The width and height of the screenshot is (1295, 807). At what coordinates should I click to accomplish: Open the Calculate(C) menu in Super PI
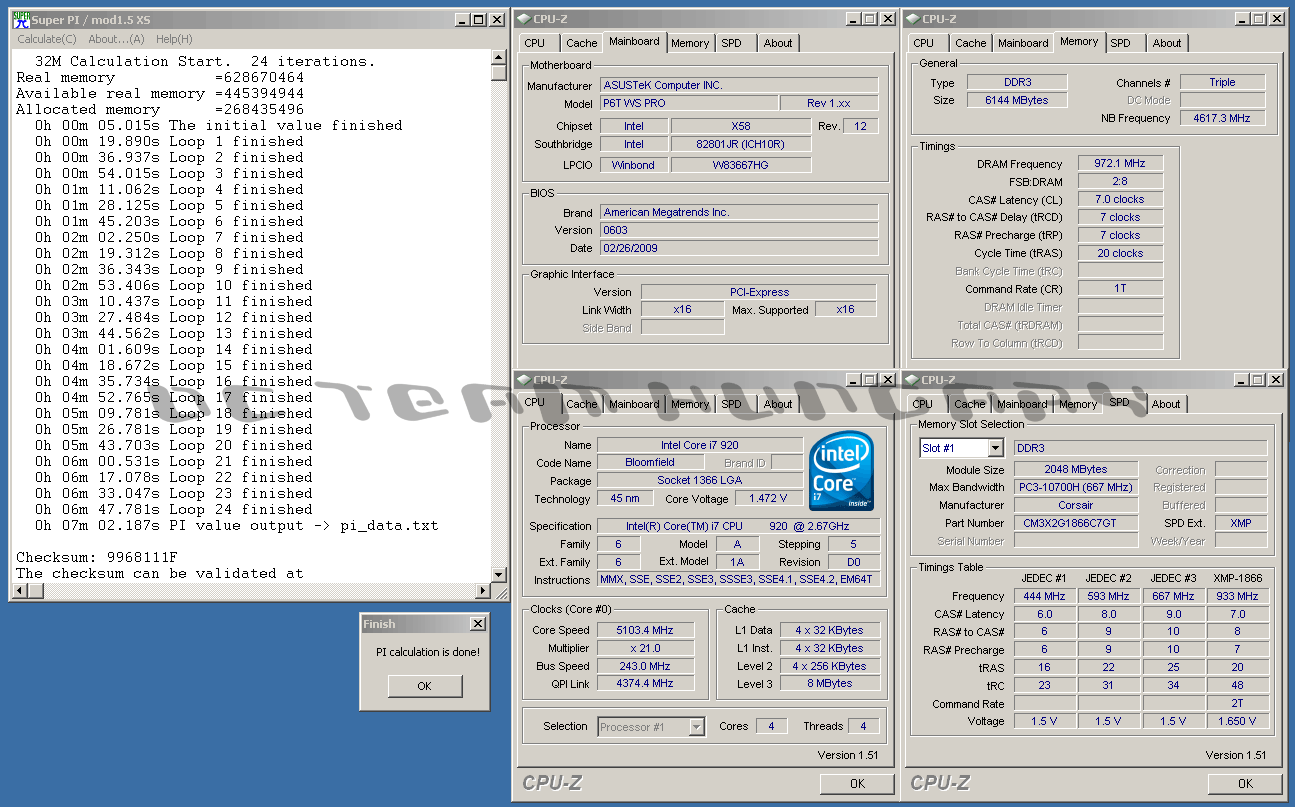(x=47, y=39)
